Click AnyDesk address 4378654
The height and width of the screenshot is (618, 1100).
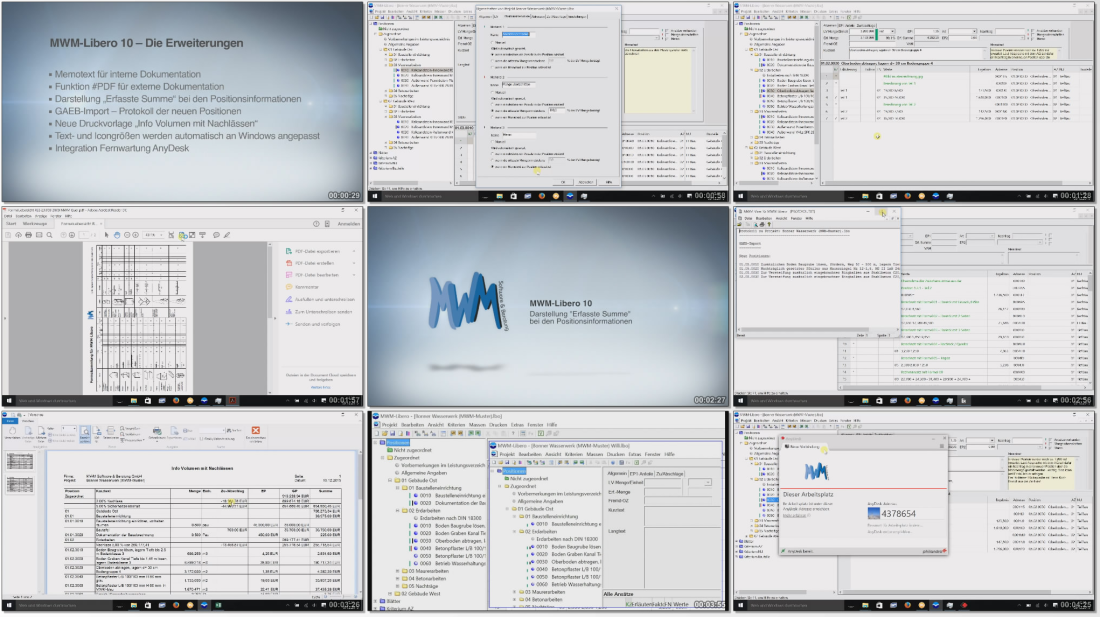tap(899, 513)
